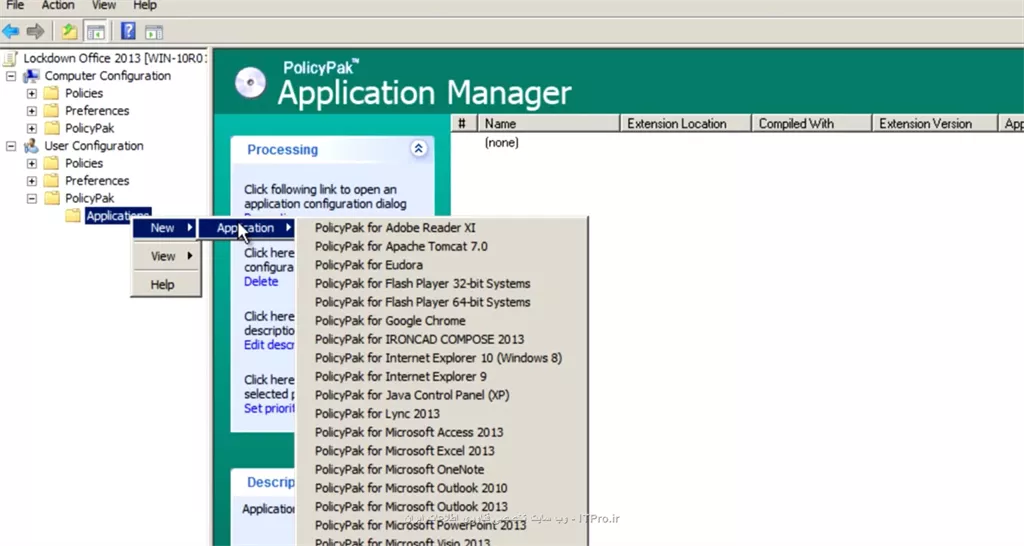1024x546 pixels.
Task: Select Policies folder icon under Computer Configuration
Action: pos(51,93)
